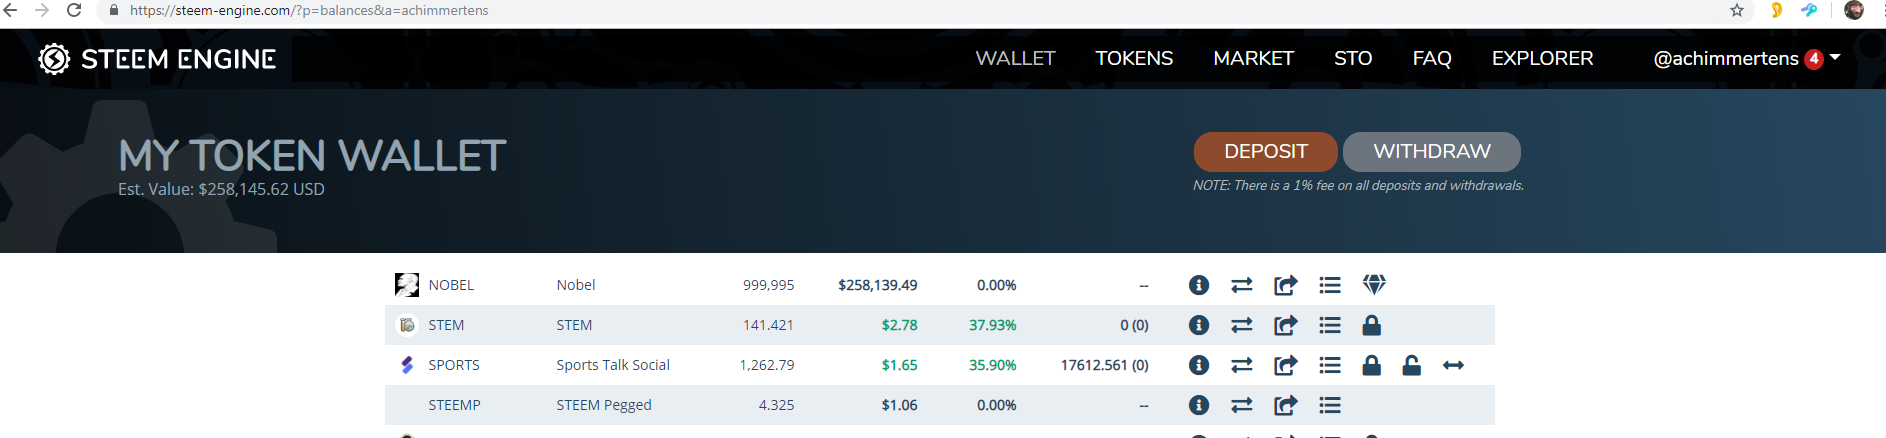
Task: Open the red notification badge showing 4
Action: (x=1813, y=58)
